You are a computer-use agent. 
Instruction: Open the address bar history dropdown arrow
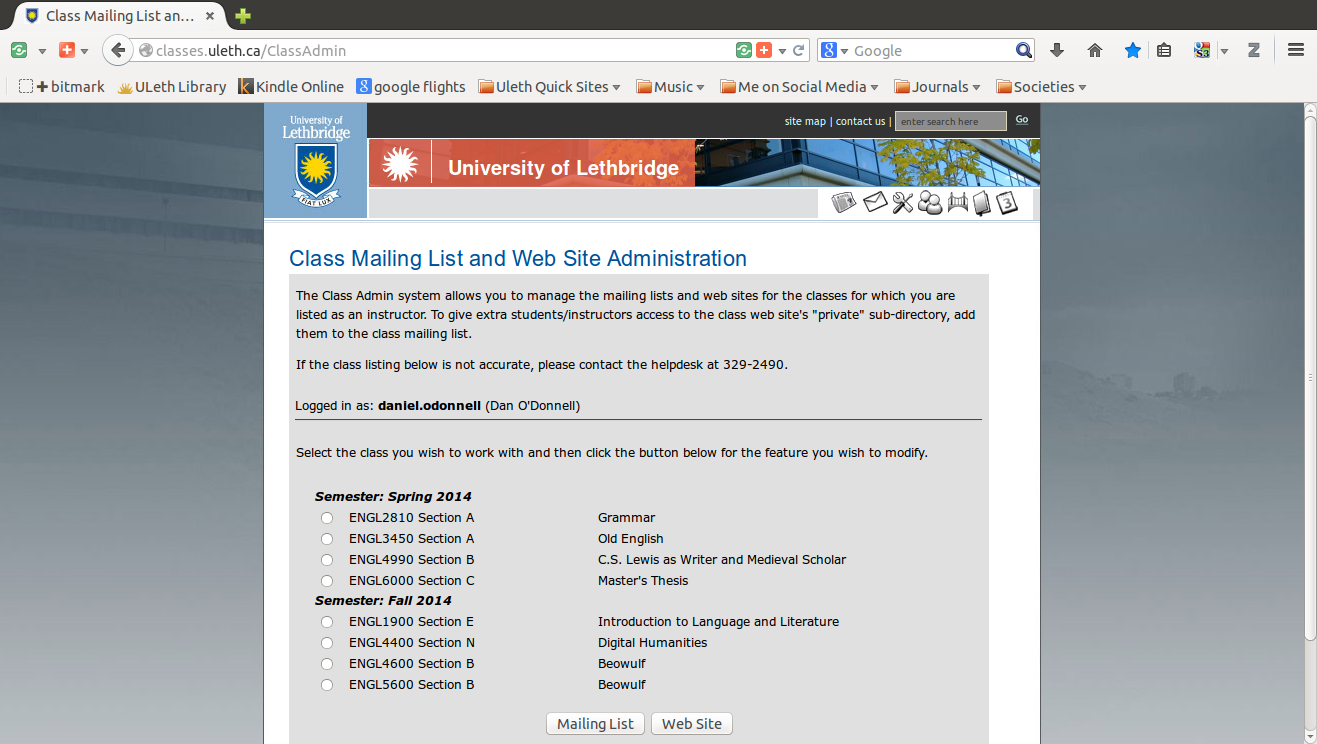pos(782,51)
